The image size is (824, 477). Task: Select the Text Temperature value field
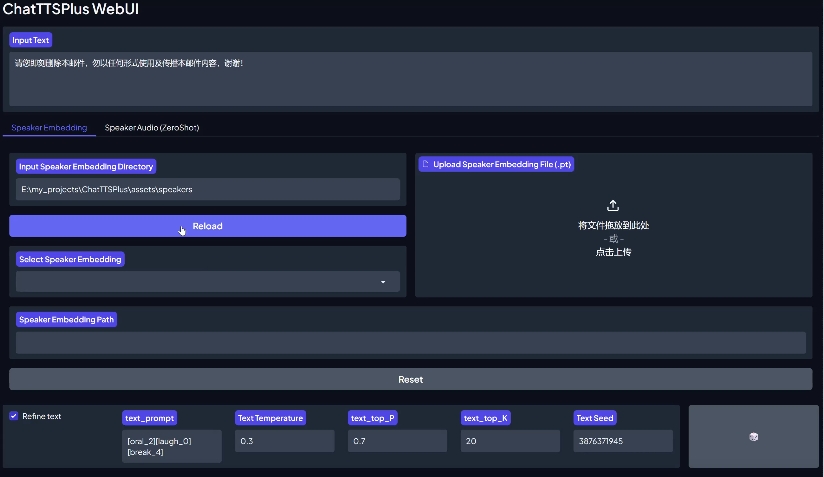pyautogui.click(x=284, y=441)
